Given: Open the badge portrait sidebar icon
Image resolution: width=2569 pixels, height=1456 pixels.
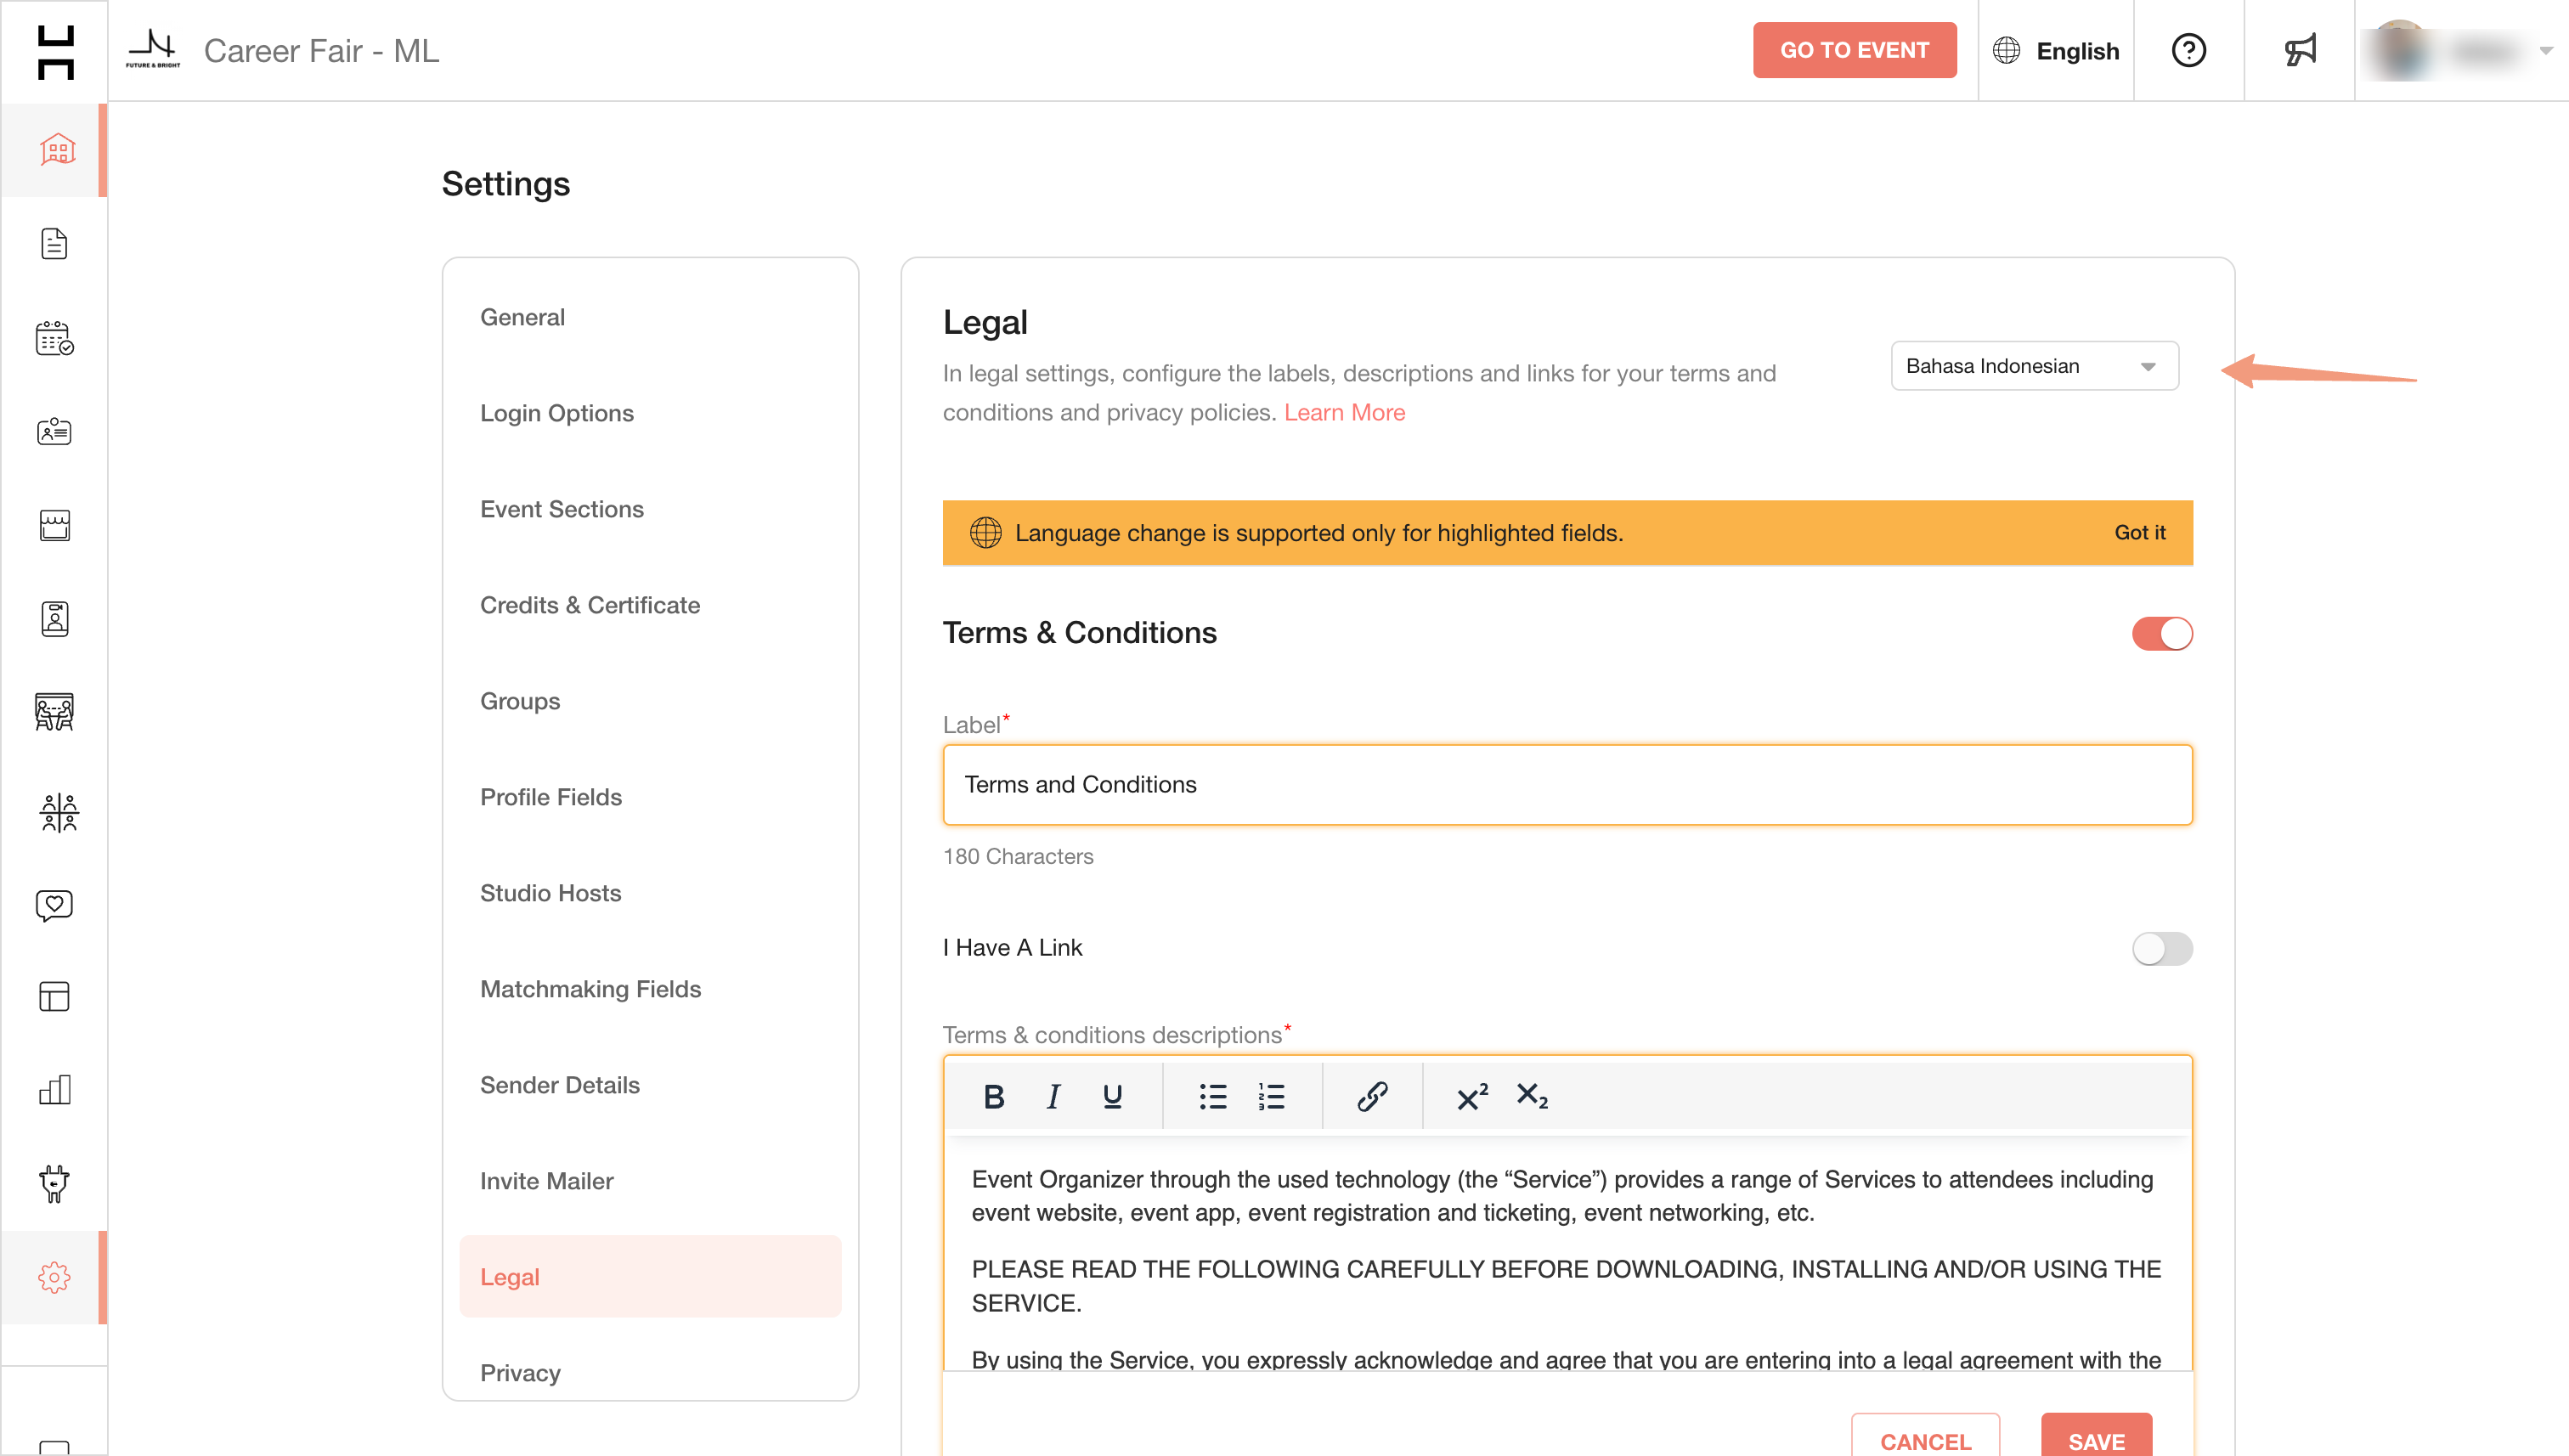Looking at the screenshot, I should pyautogui.click(x=55, y=619).
